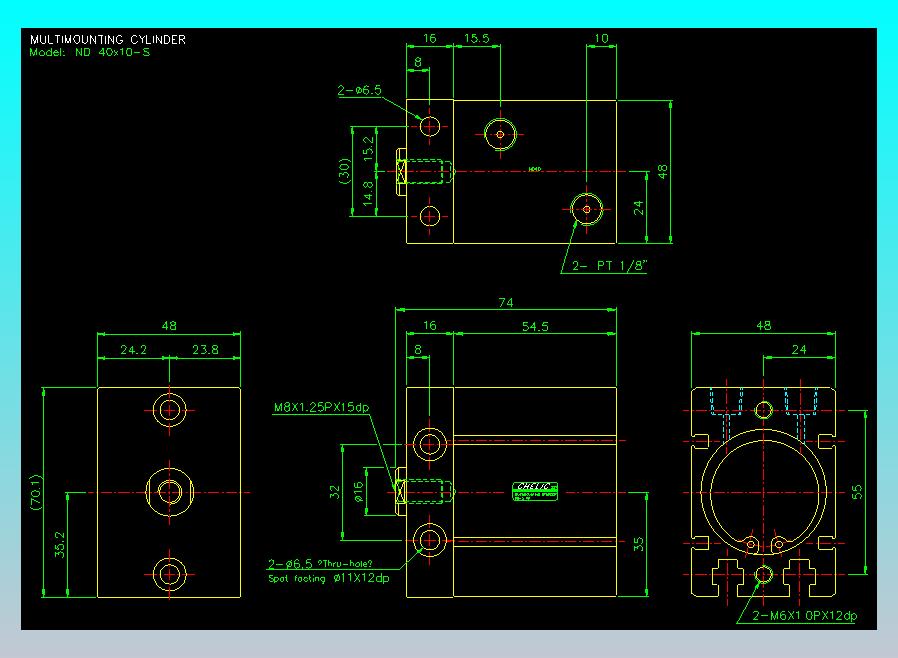Click the M8X1.25PX15dp thread annotation

321,407
